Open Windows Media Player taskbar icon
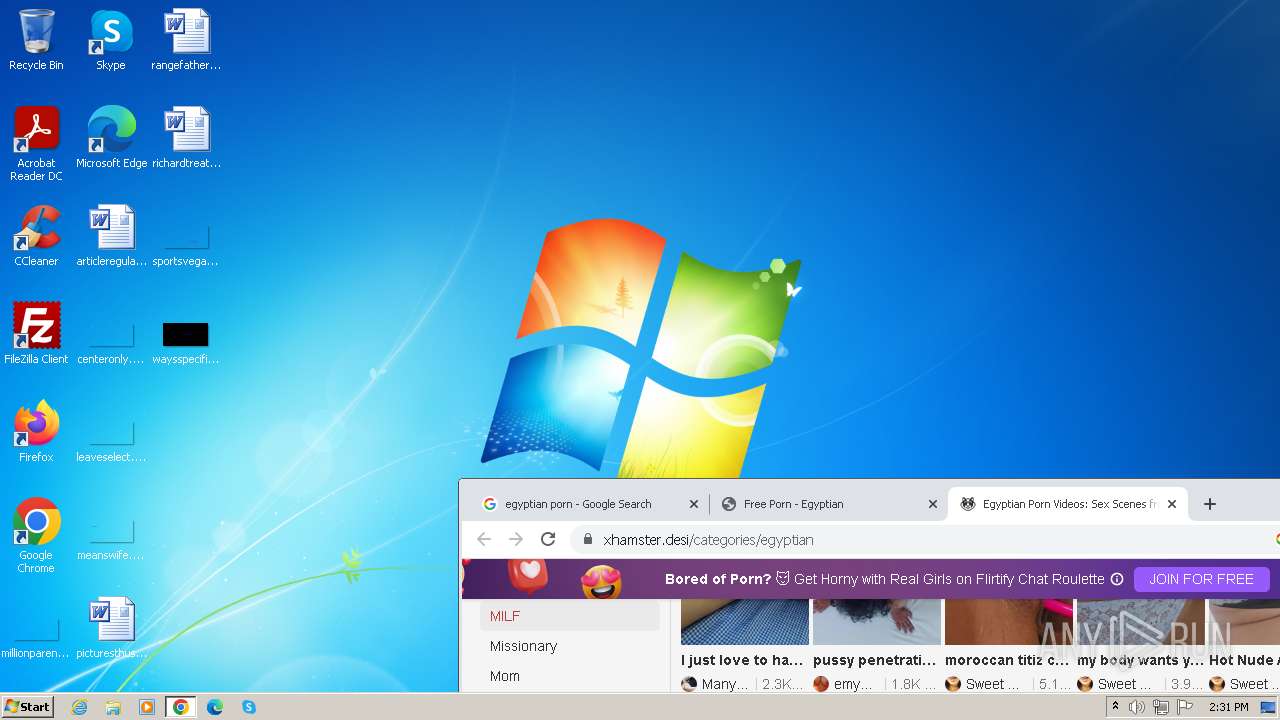 coord(147,707)
